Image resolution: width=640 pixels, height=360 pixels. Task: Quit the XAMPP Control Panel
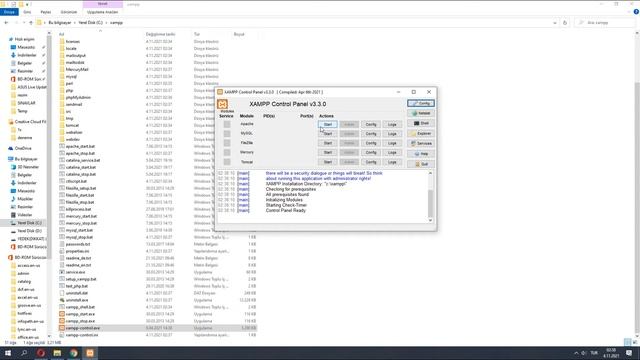point(421,164)
